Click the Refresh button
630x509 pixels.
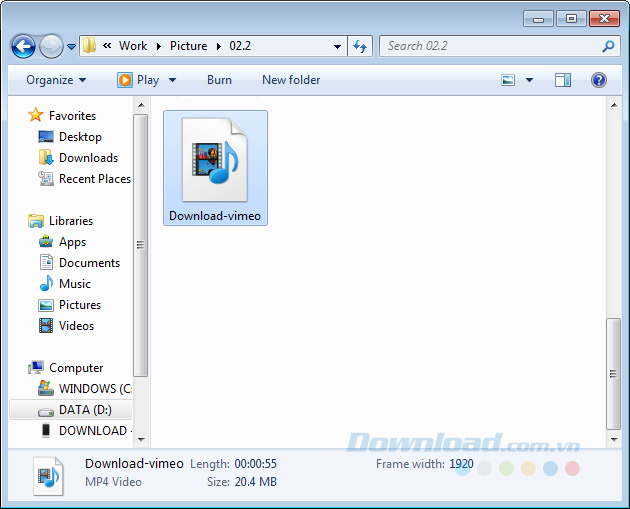[x=360, y=46]
